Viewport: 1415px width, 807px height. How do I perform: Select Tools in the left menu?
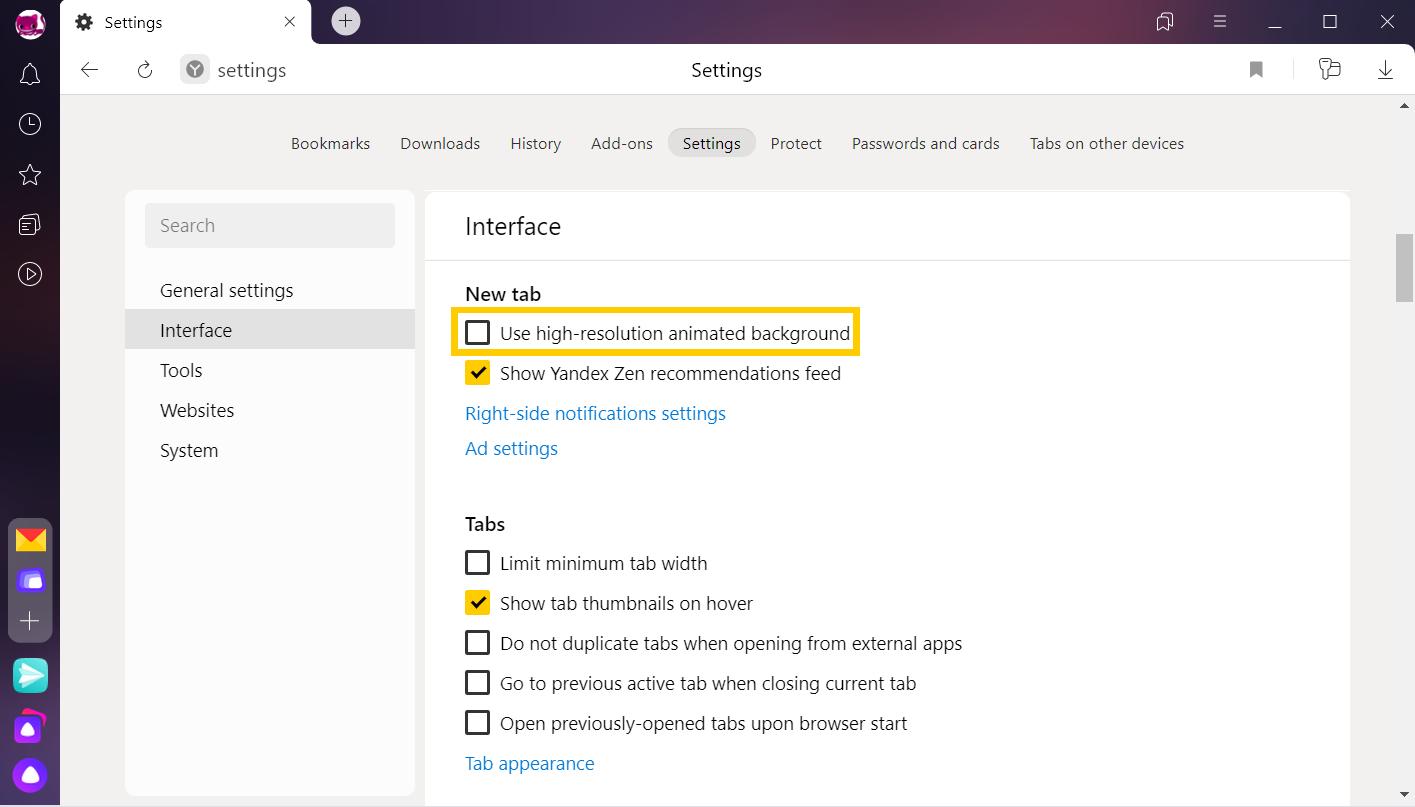click(270, 370)
